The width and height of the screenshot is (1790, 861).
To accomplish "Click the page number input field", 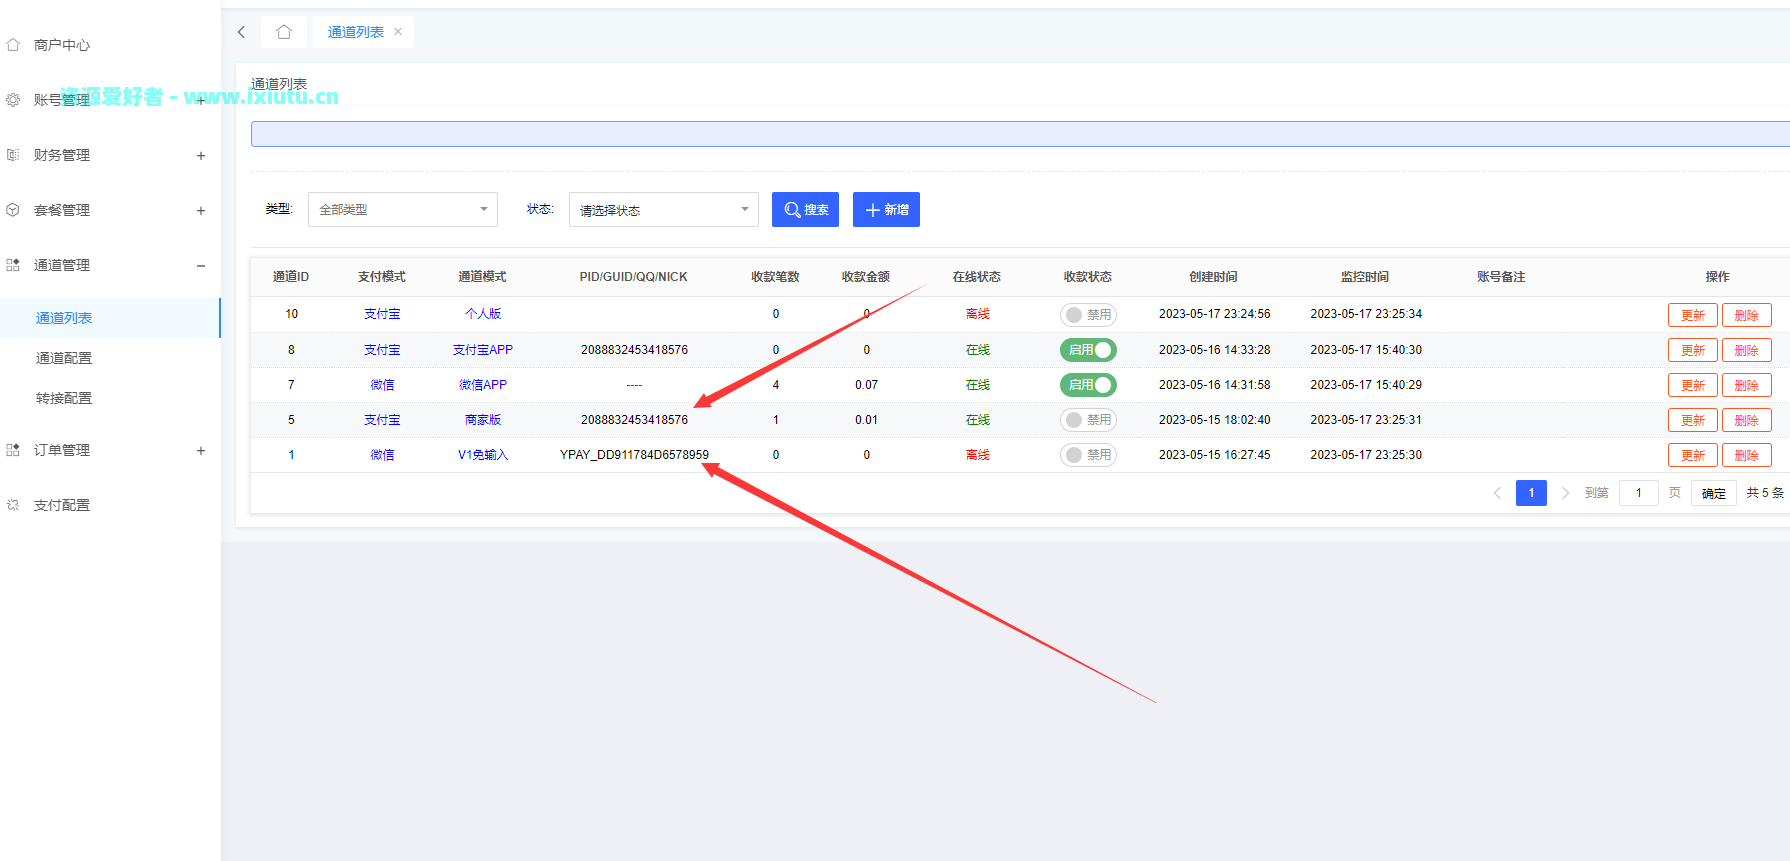I will pos(1638,493).
